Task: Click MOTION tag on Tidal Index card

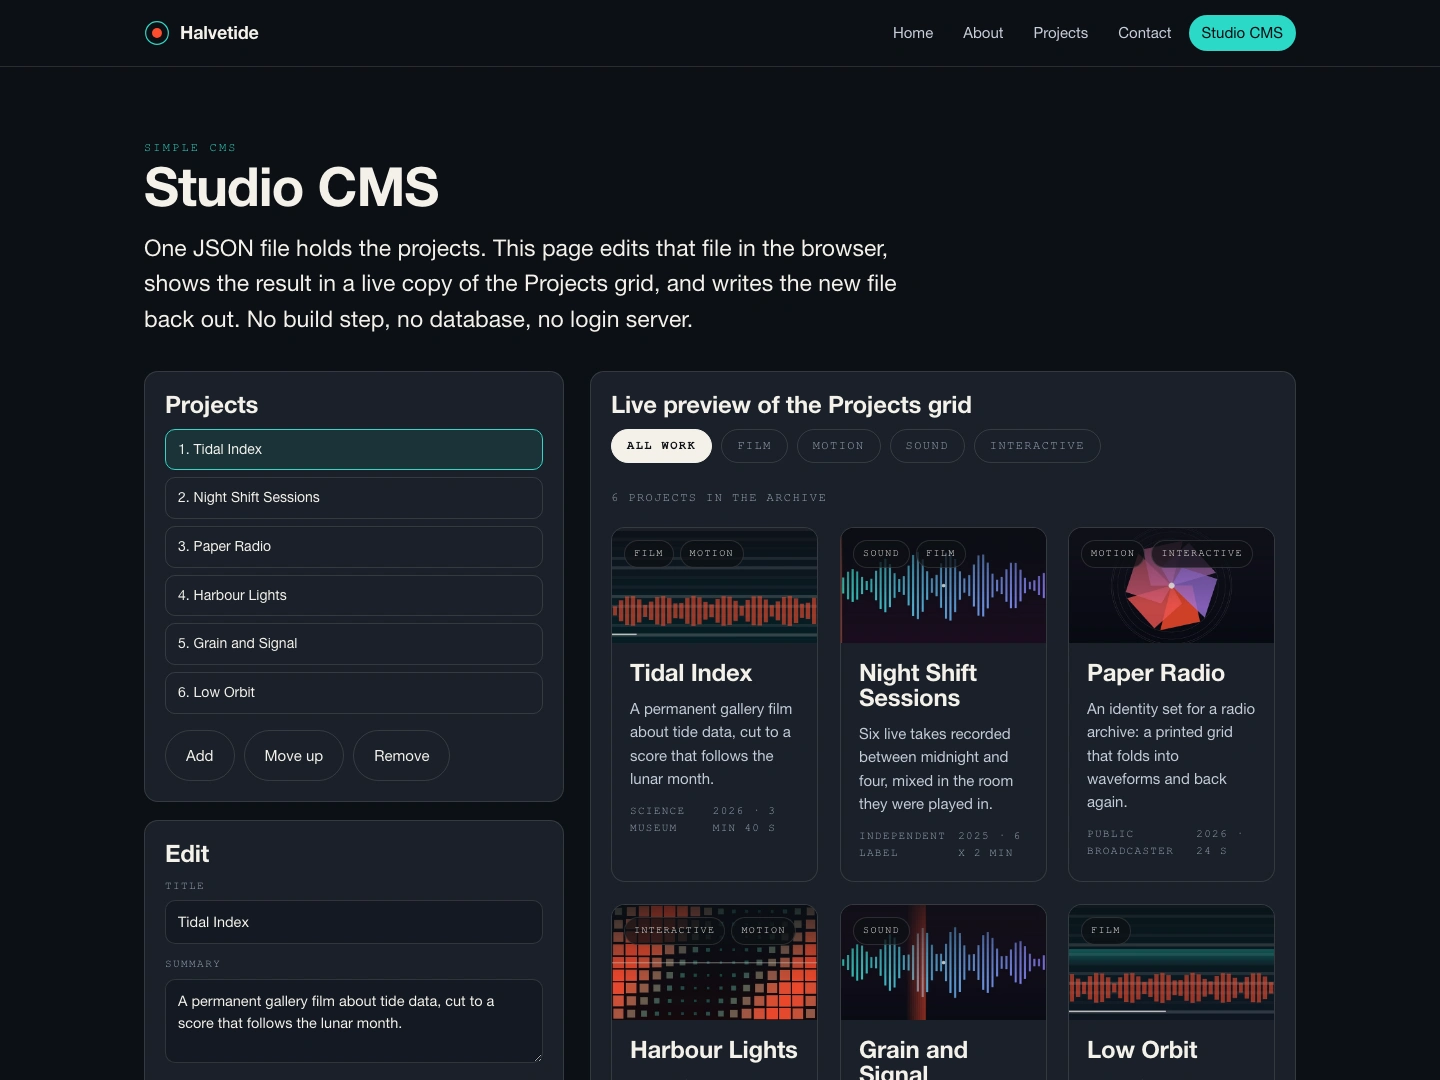Action: tap(711, 553)
